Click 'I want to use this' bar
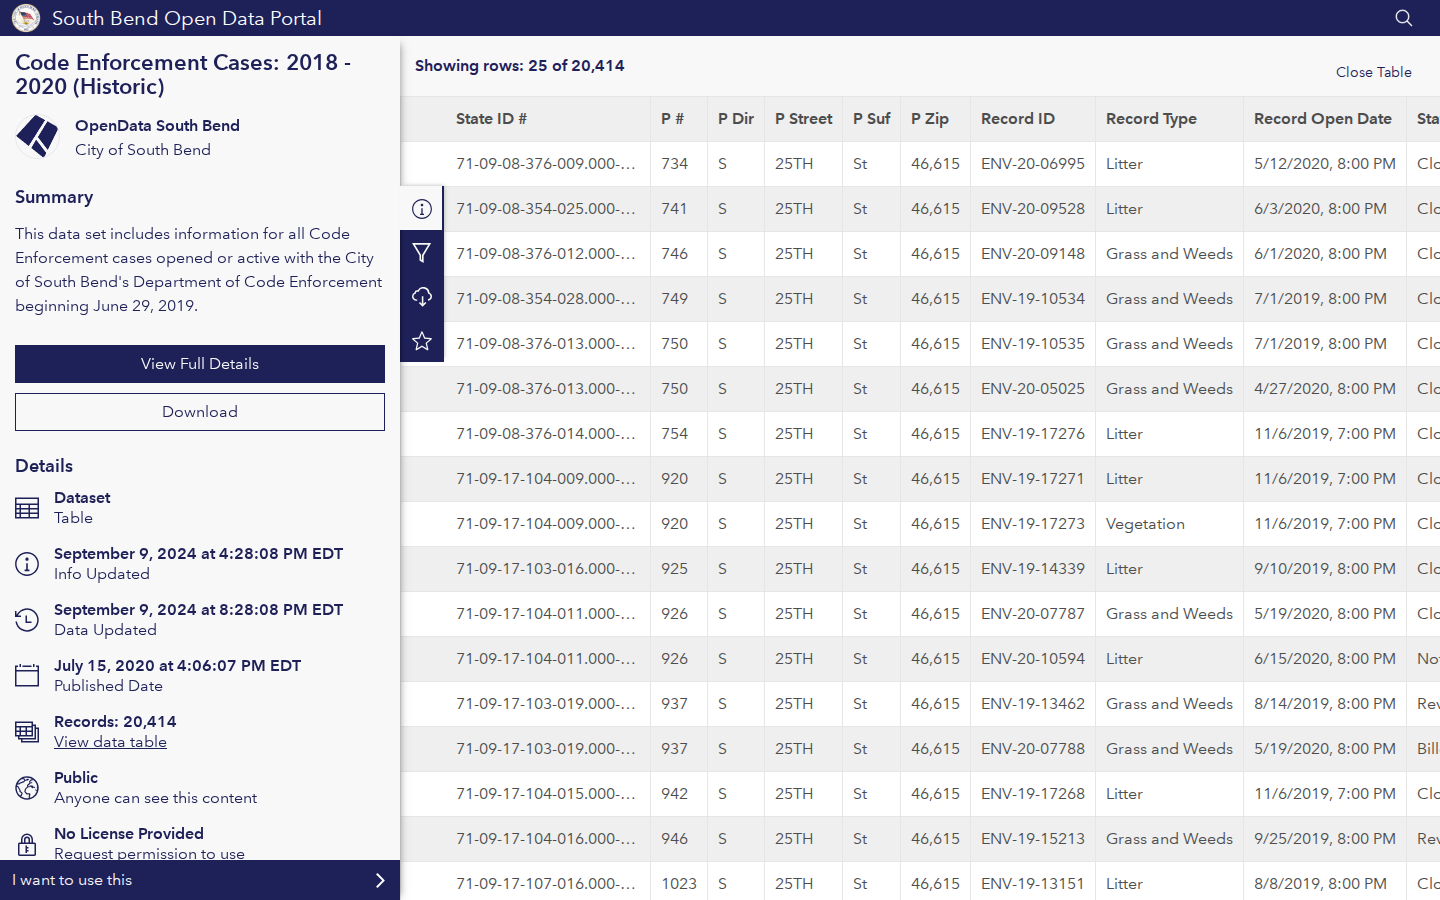 point(200,880)
